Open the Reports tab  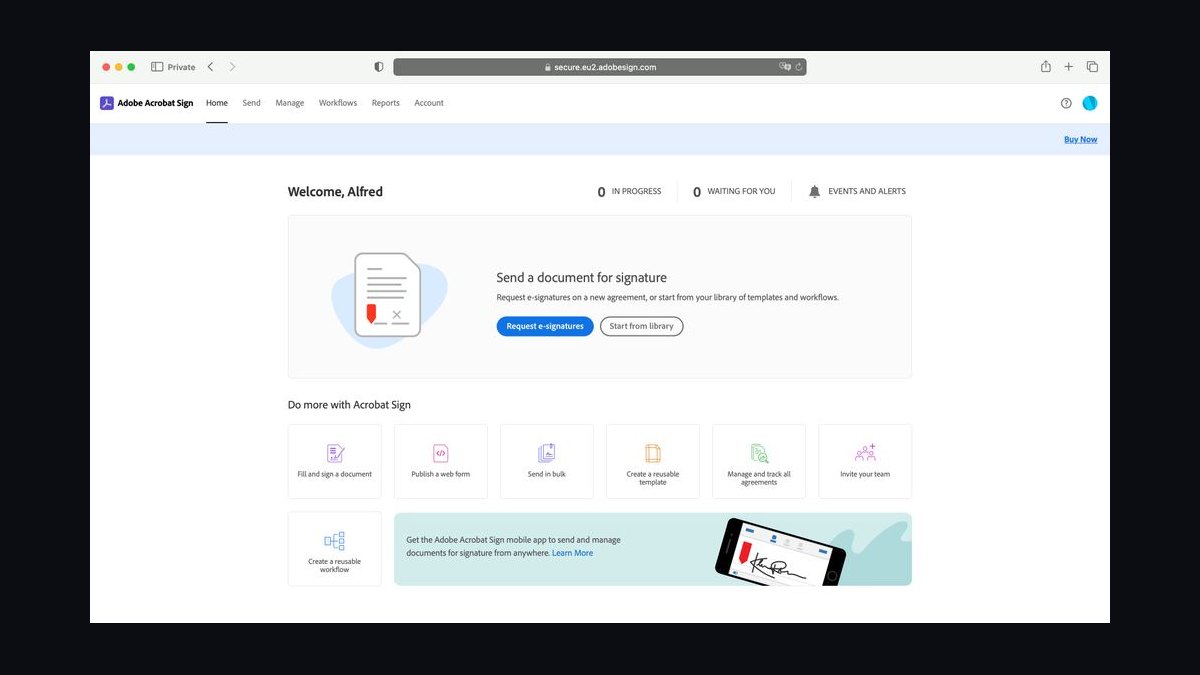[x=386, y=103]
